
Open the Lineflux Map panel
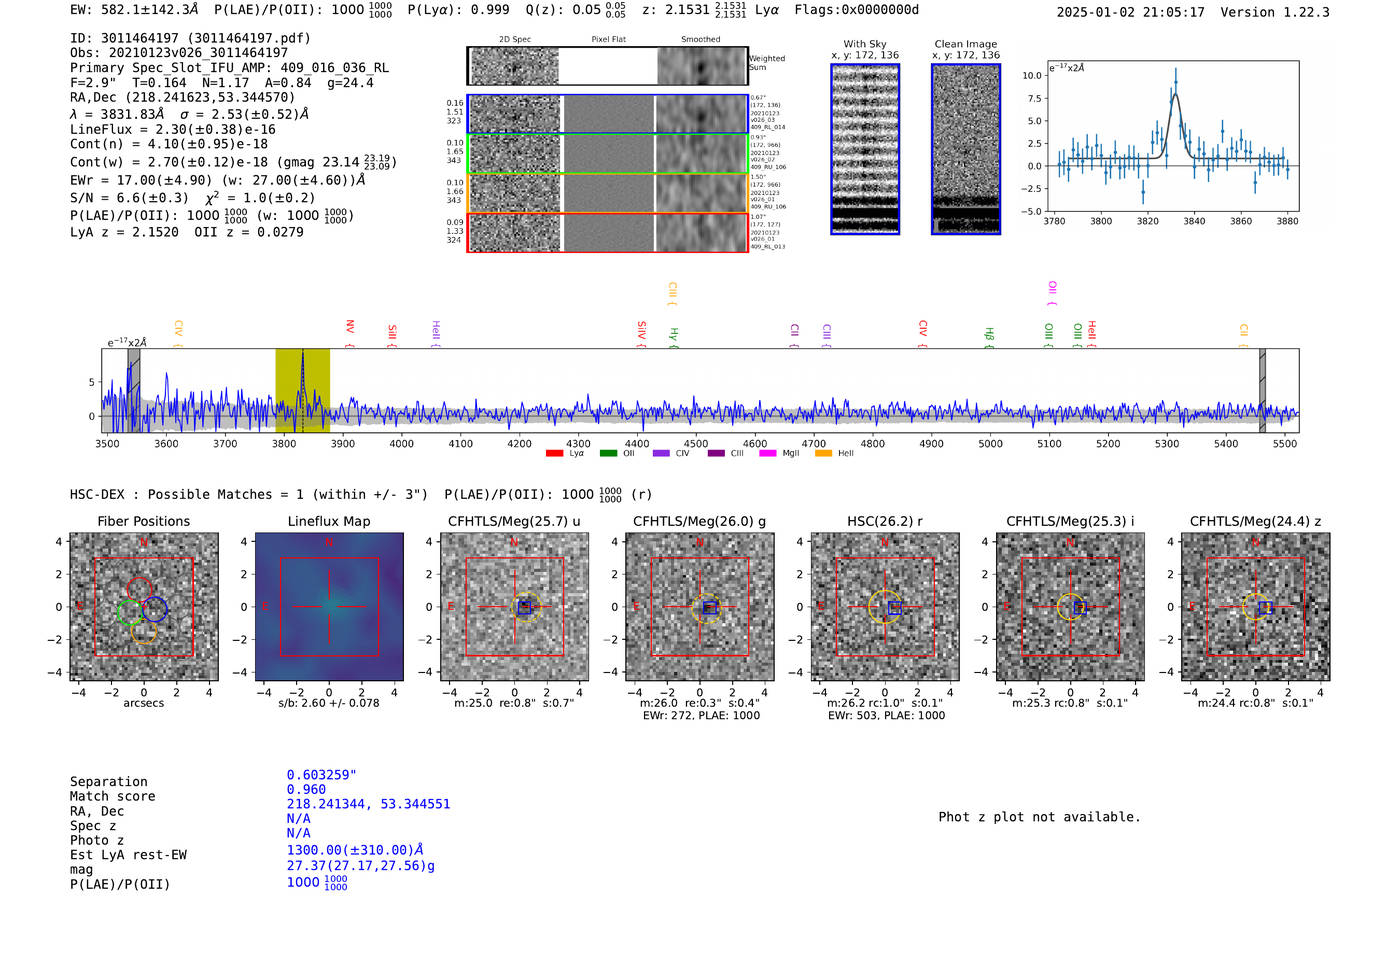coord(329,607)
